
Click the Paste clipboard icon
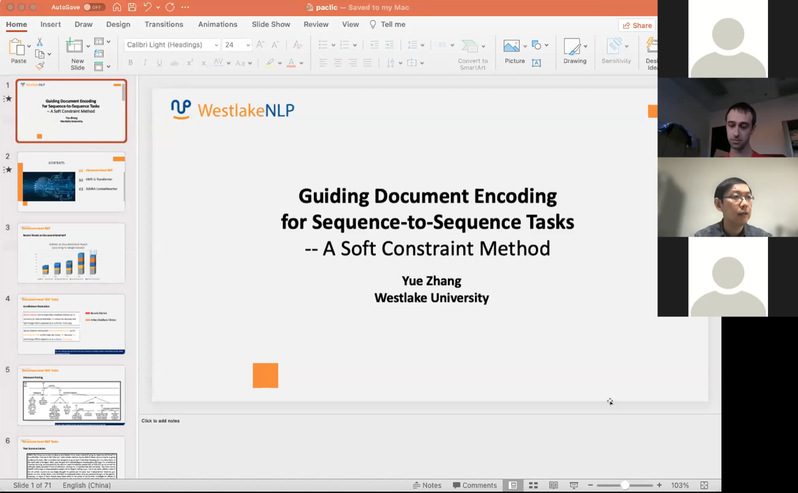tap(17, 47)
